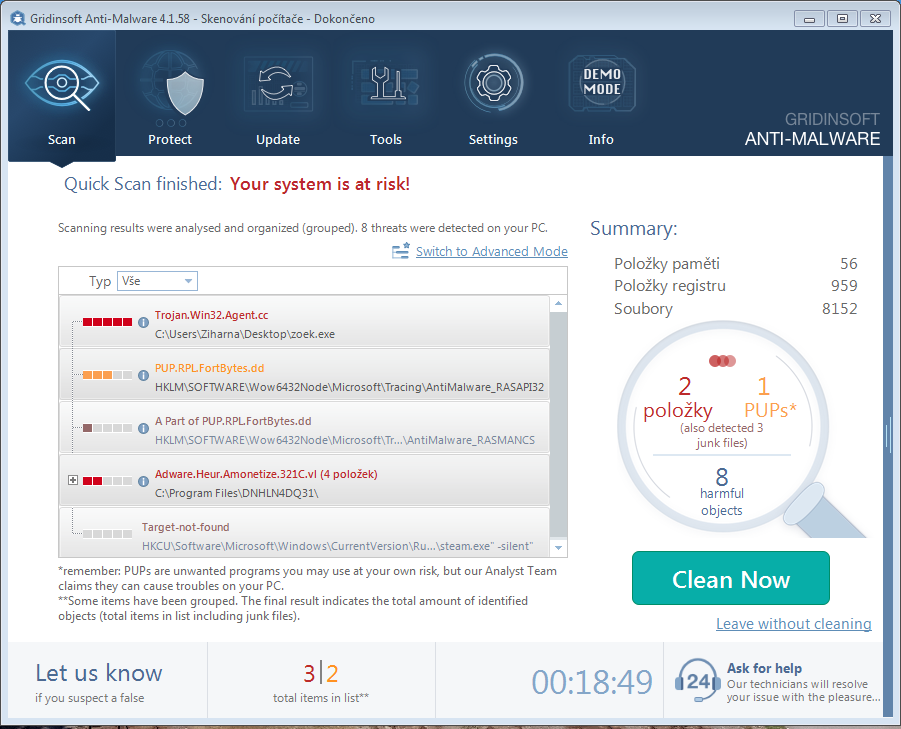Select the Settings tab label
901x729 pixels.
tap(493, 140)
